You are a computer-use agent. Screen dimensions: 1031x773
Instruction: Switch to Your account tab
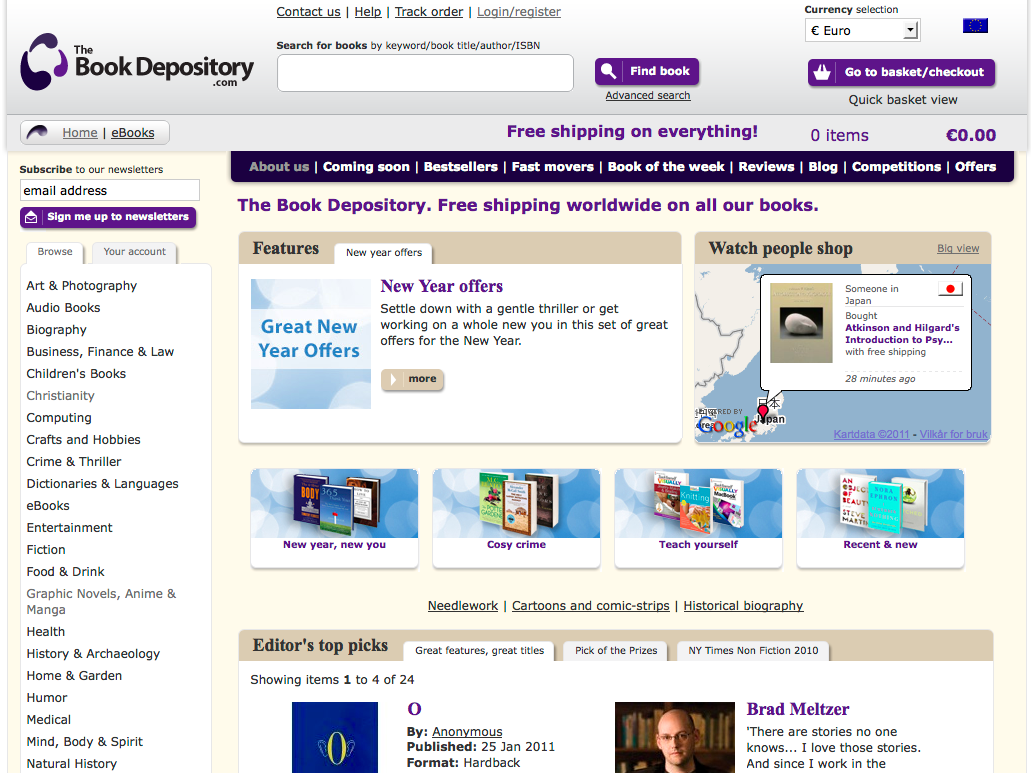[135, 252]
